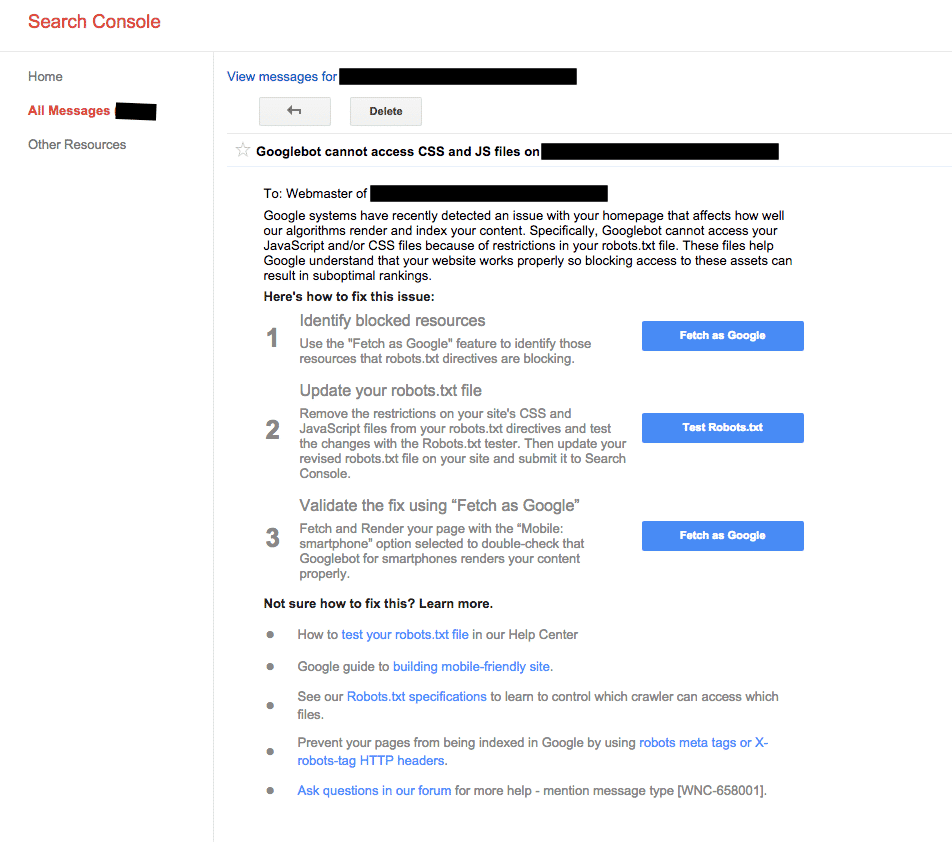Open the Robots.txt specifications link
The height and width of the screenshot is (842, 952).
[x=416, y=696]
